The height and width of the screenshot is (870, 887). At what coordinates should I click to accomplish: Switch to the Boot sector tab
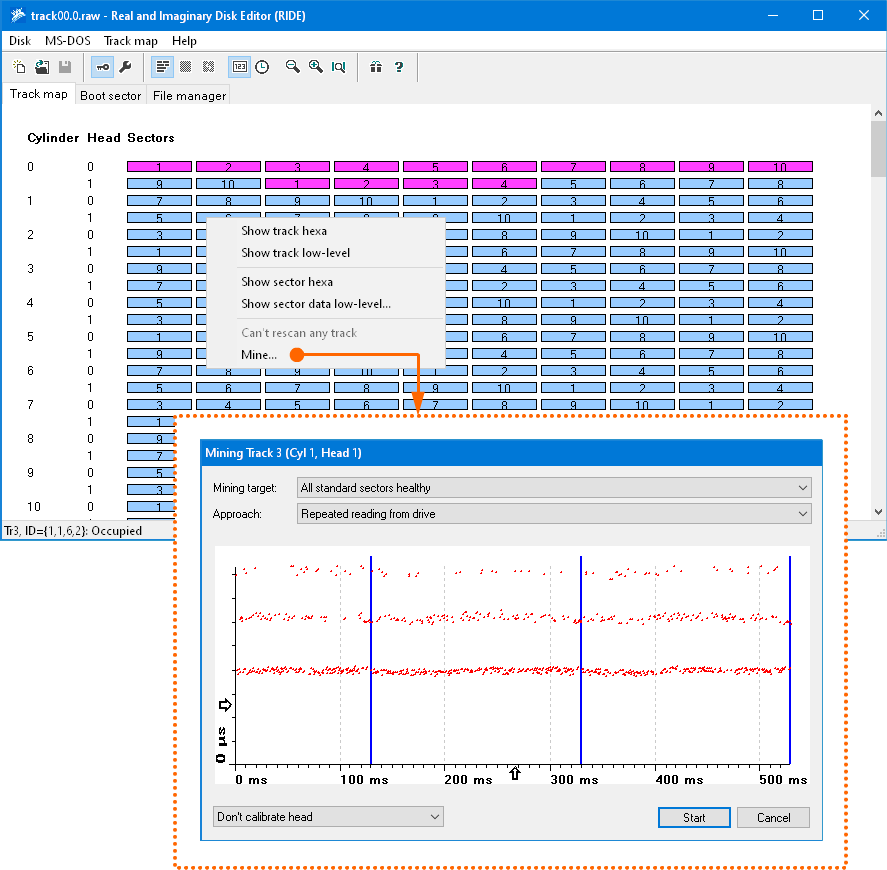[110, 96]
